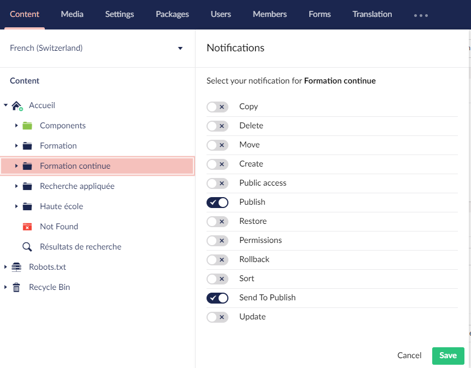Enable the Rollback notification toggle
The image size is (471, 368).
tap(217, 260)
